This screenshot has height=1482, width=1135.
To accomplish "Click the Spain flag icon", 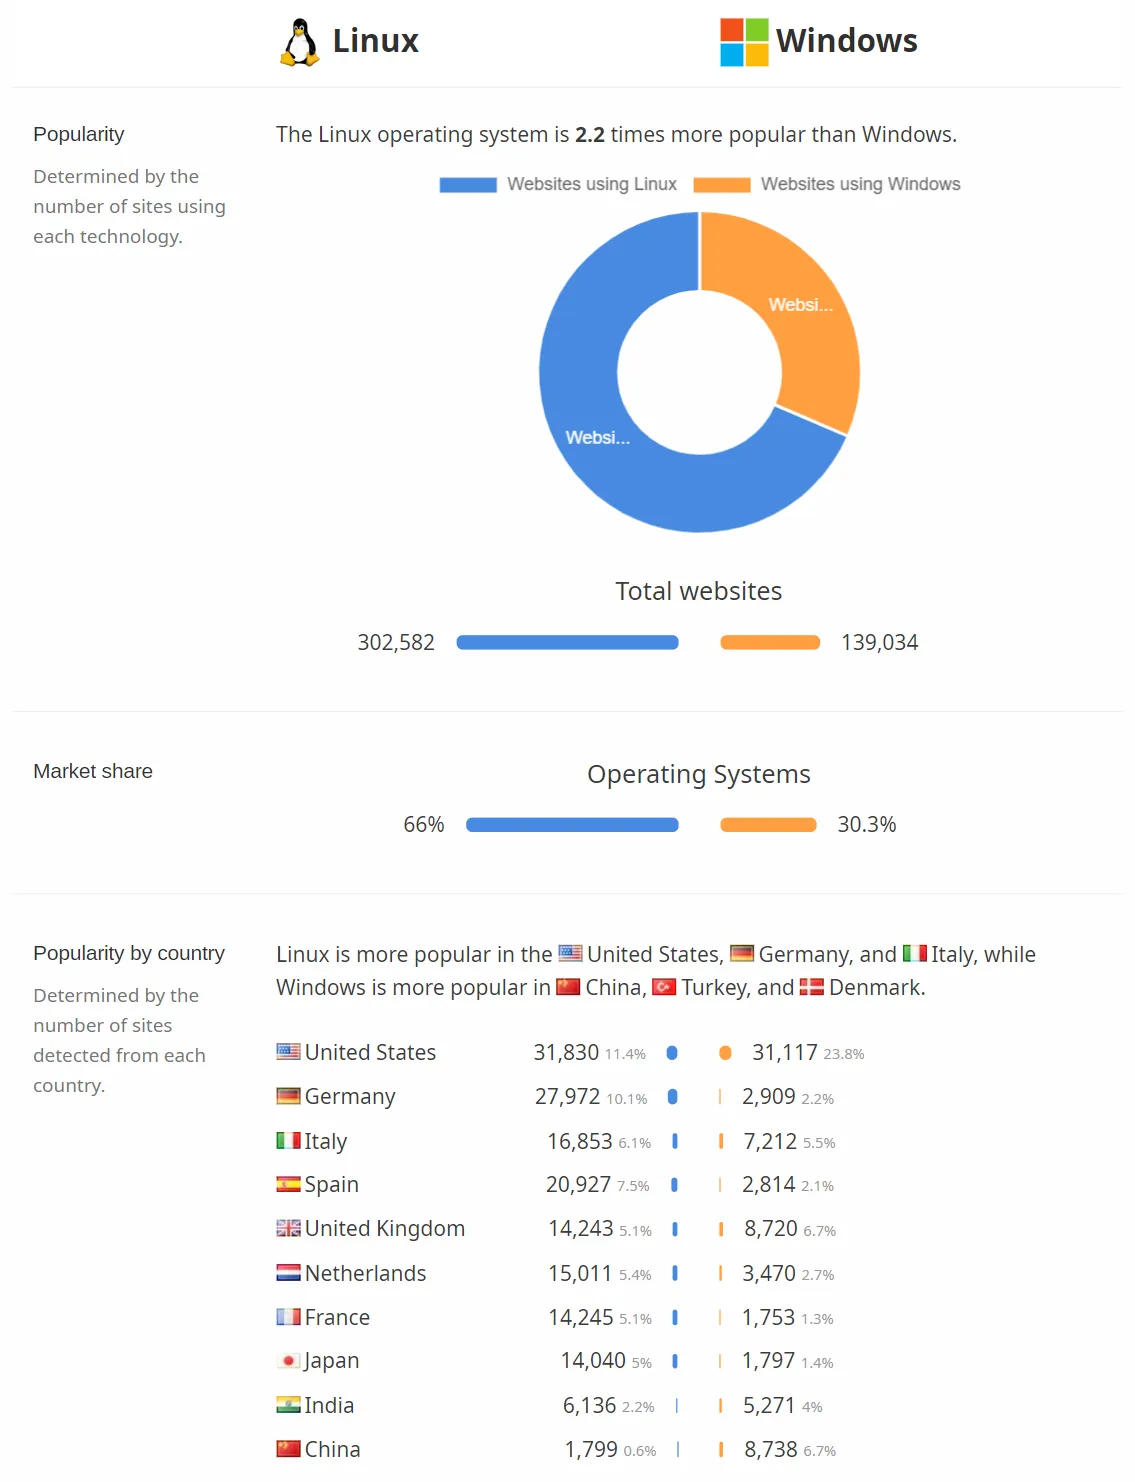I will pyautogui.click(x=288, y=1184).
